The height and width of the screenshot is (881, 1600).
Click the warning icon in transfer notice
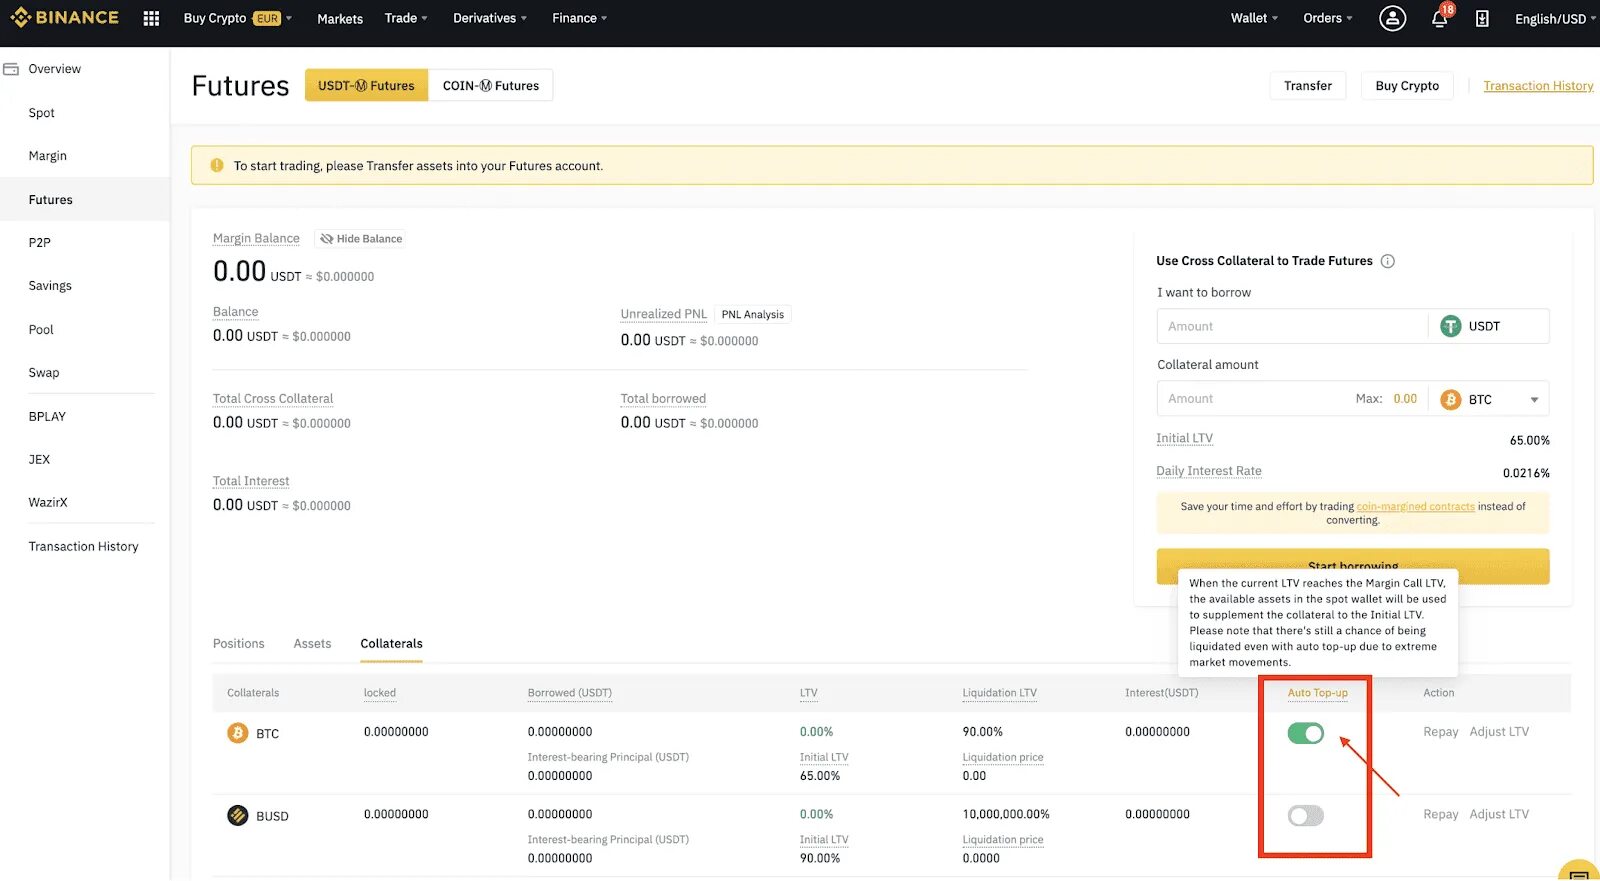pos(217,165)
